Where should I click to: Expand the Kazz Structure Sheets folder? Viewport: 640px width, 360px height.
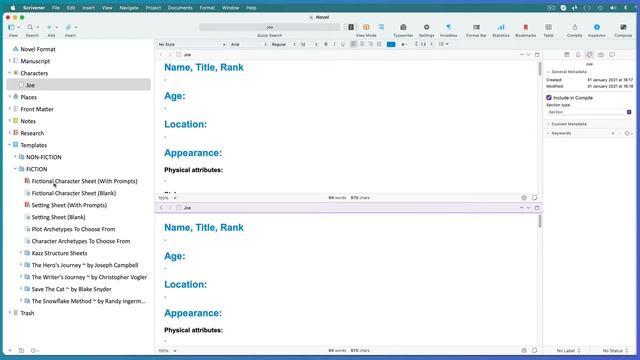(x=21, y=253)
